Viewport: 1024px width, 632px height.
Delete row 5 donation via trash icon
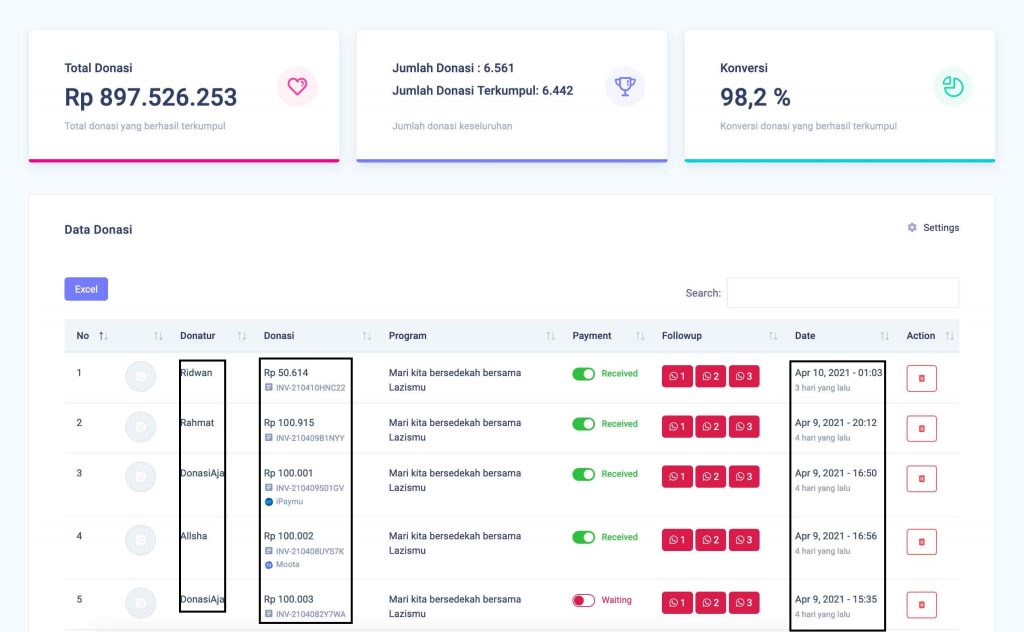[x=921, y=604]
